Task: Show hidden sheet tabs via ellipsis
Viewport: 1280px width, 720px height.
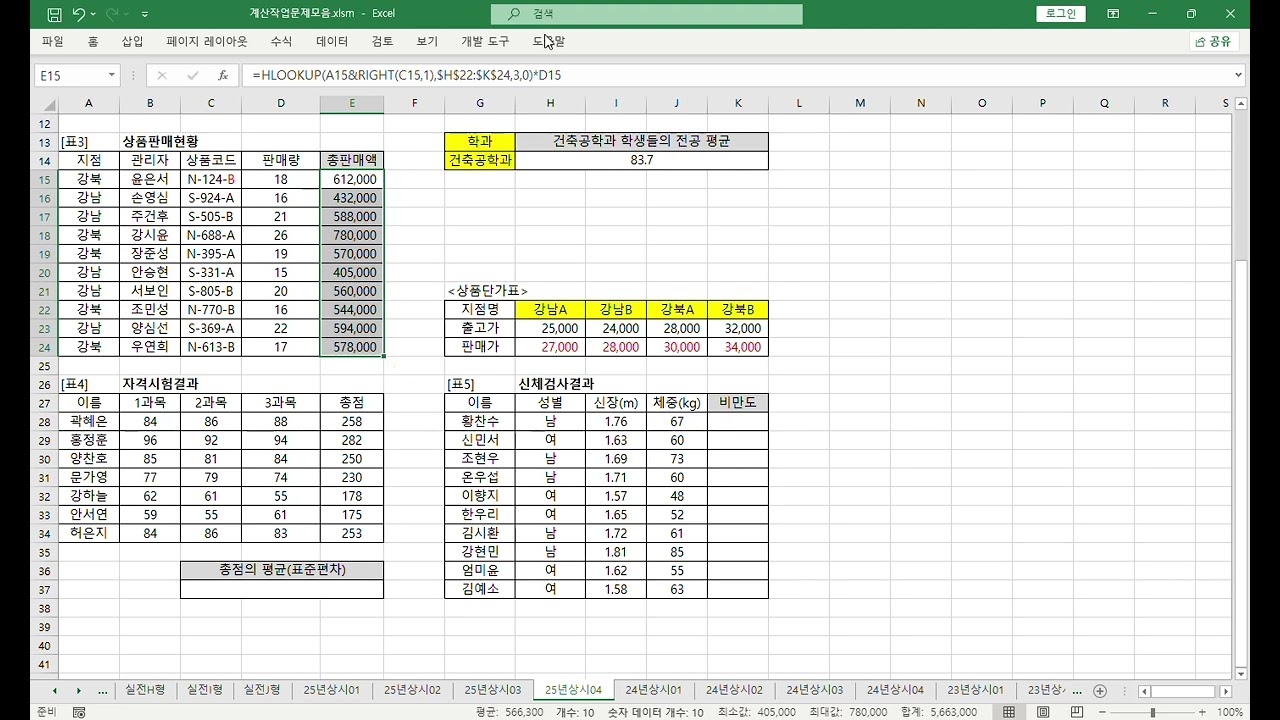Action: 102,691
